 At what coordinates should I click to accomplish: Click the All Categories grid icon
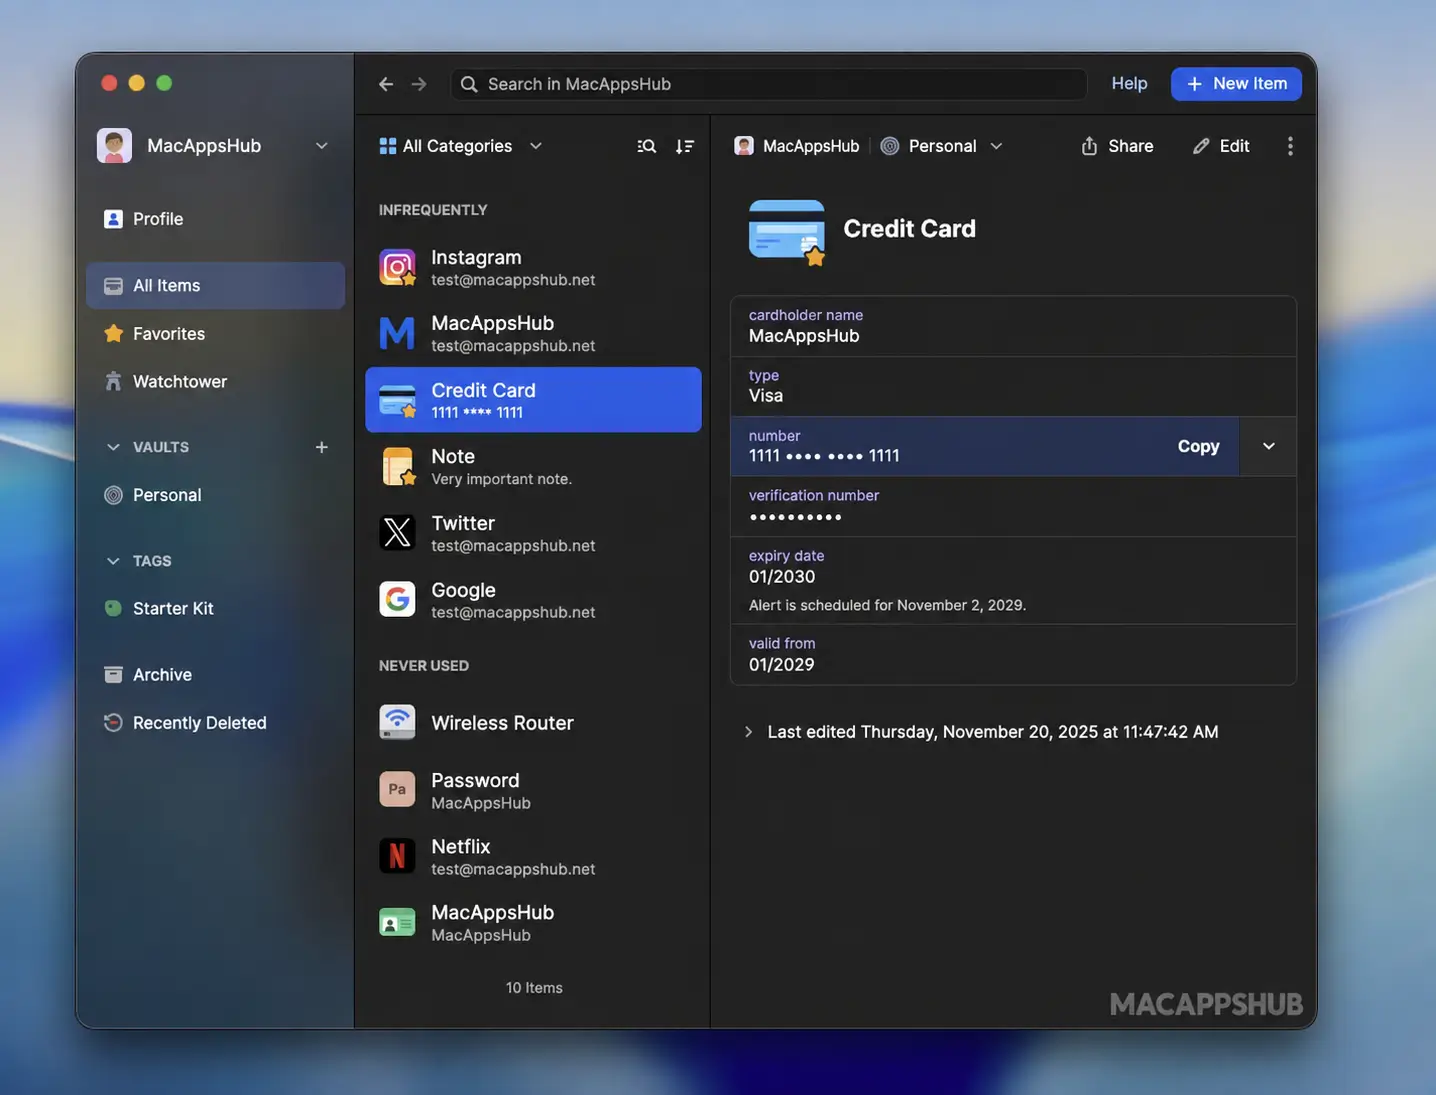[388, 146]
